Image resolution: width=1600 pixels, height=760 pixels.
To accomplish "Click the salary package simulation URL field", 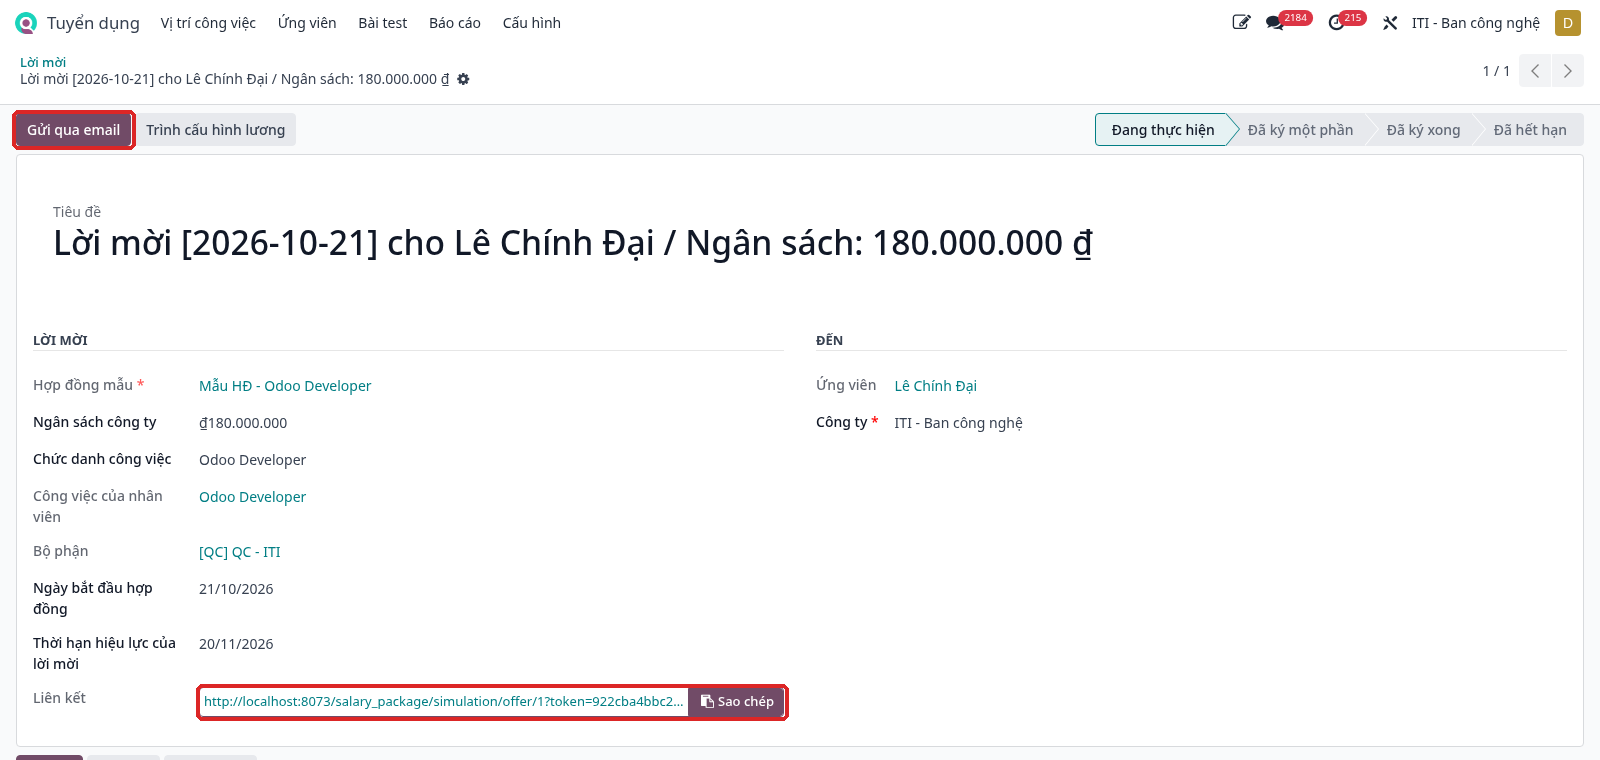I will [x=444, y=702].
